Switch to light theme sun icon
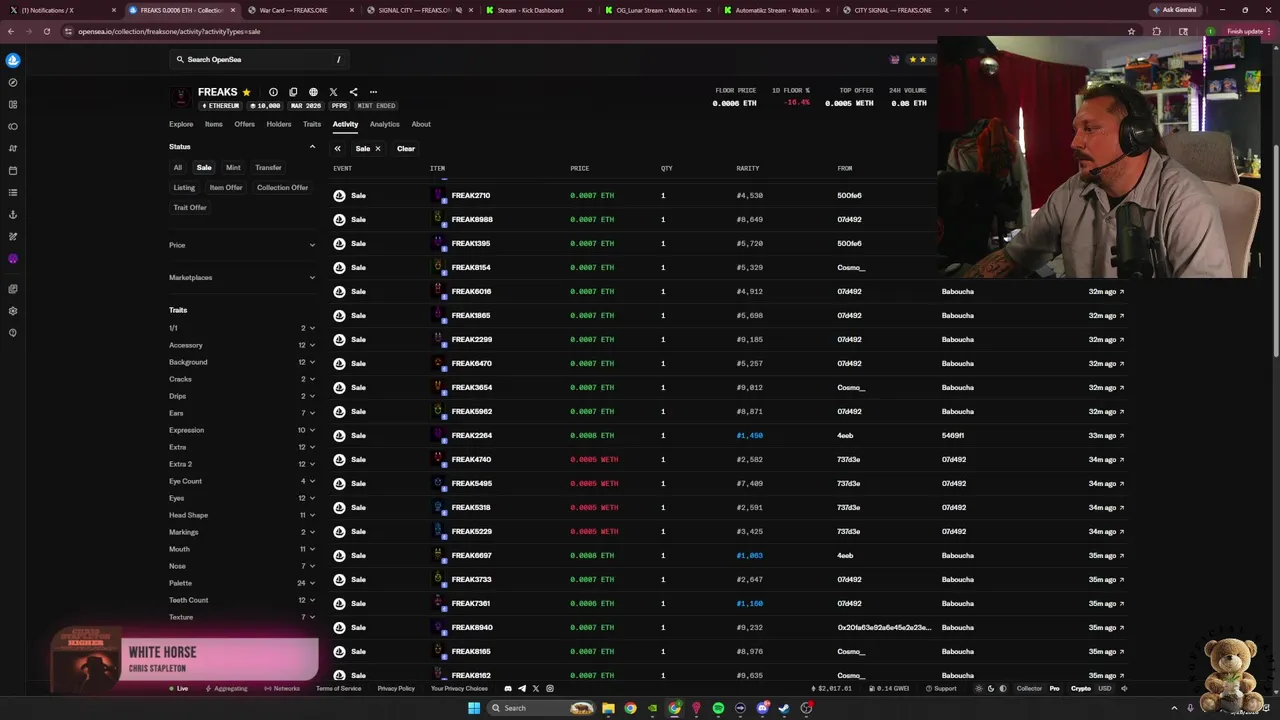Screen dimensions: 1280x720 click(x=979, y=688)
